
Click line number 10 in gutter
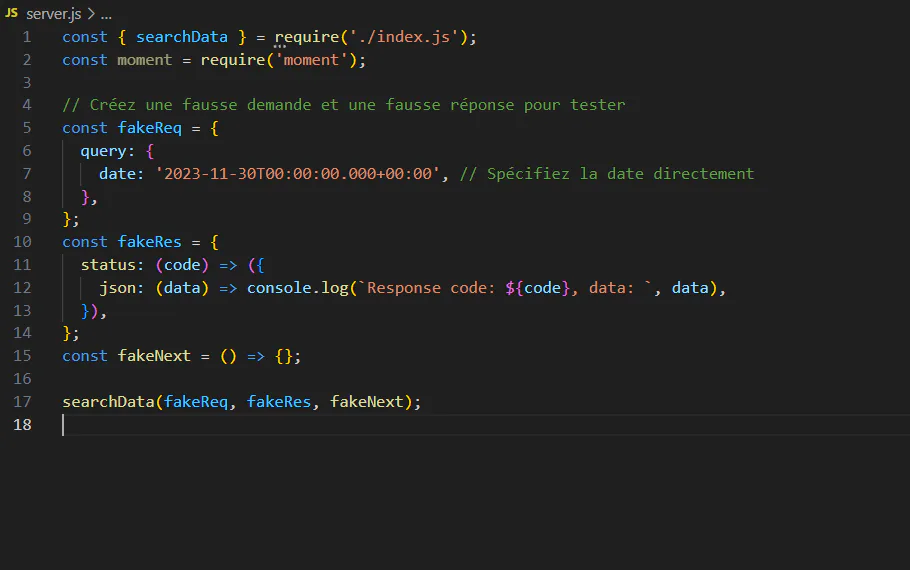(x=22, y=241)
